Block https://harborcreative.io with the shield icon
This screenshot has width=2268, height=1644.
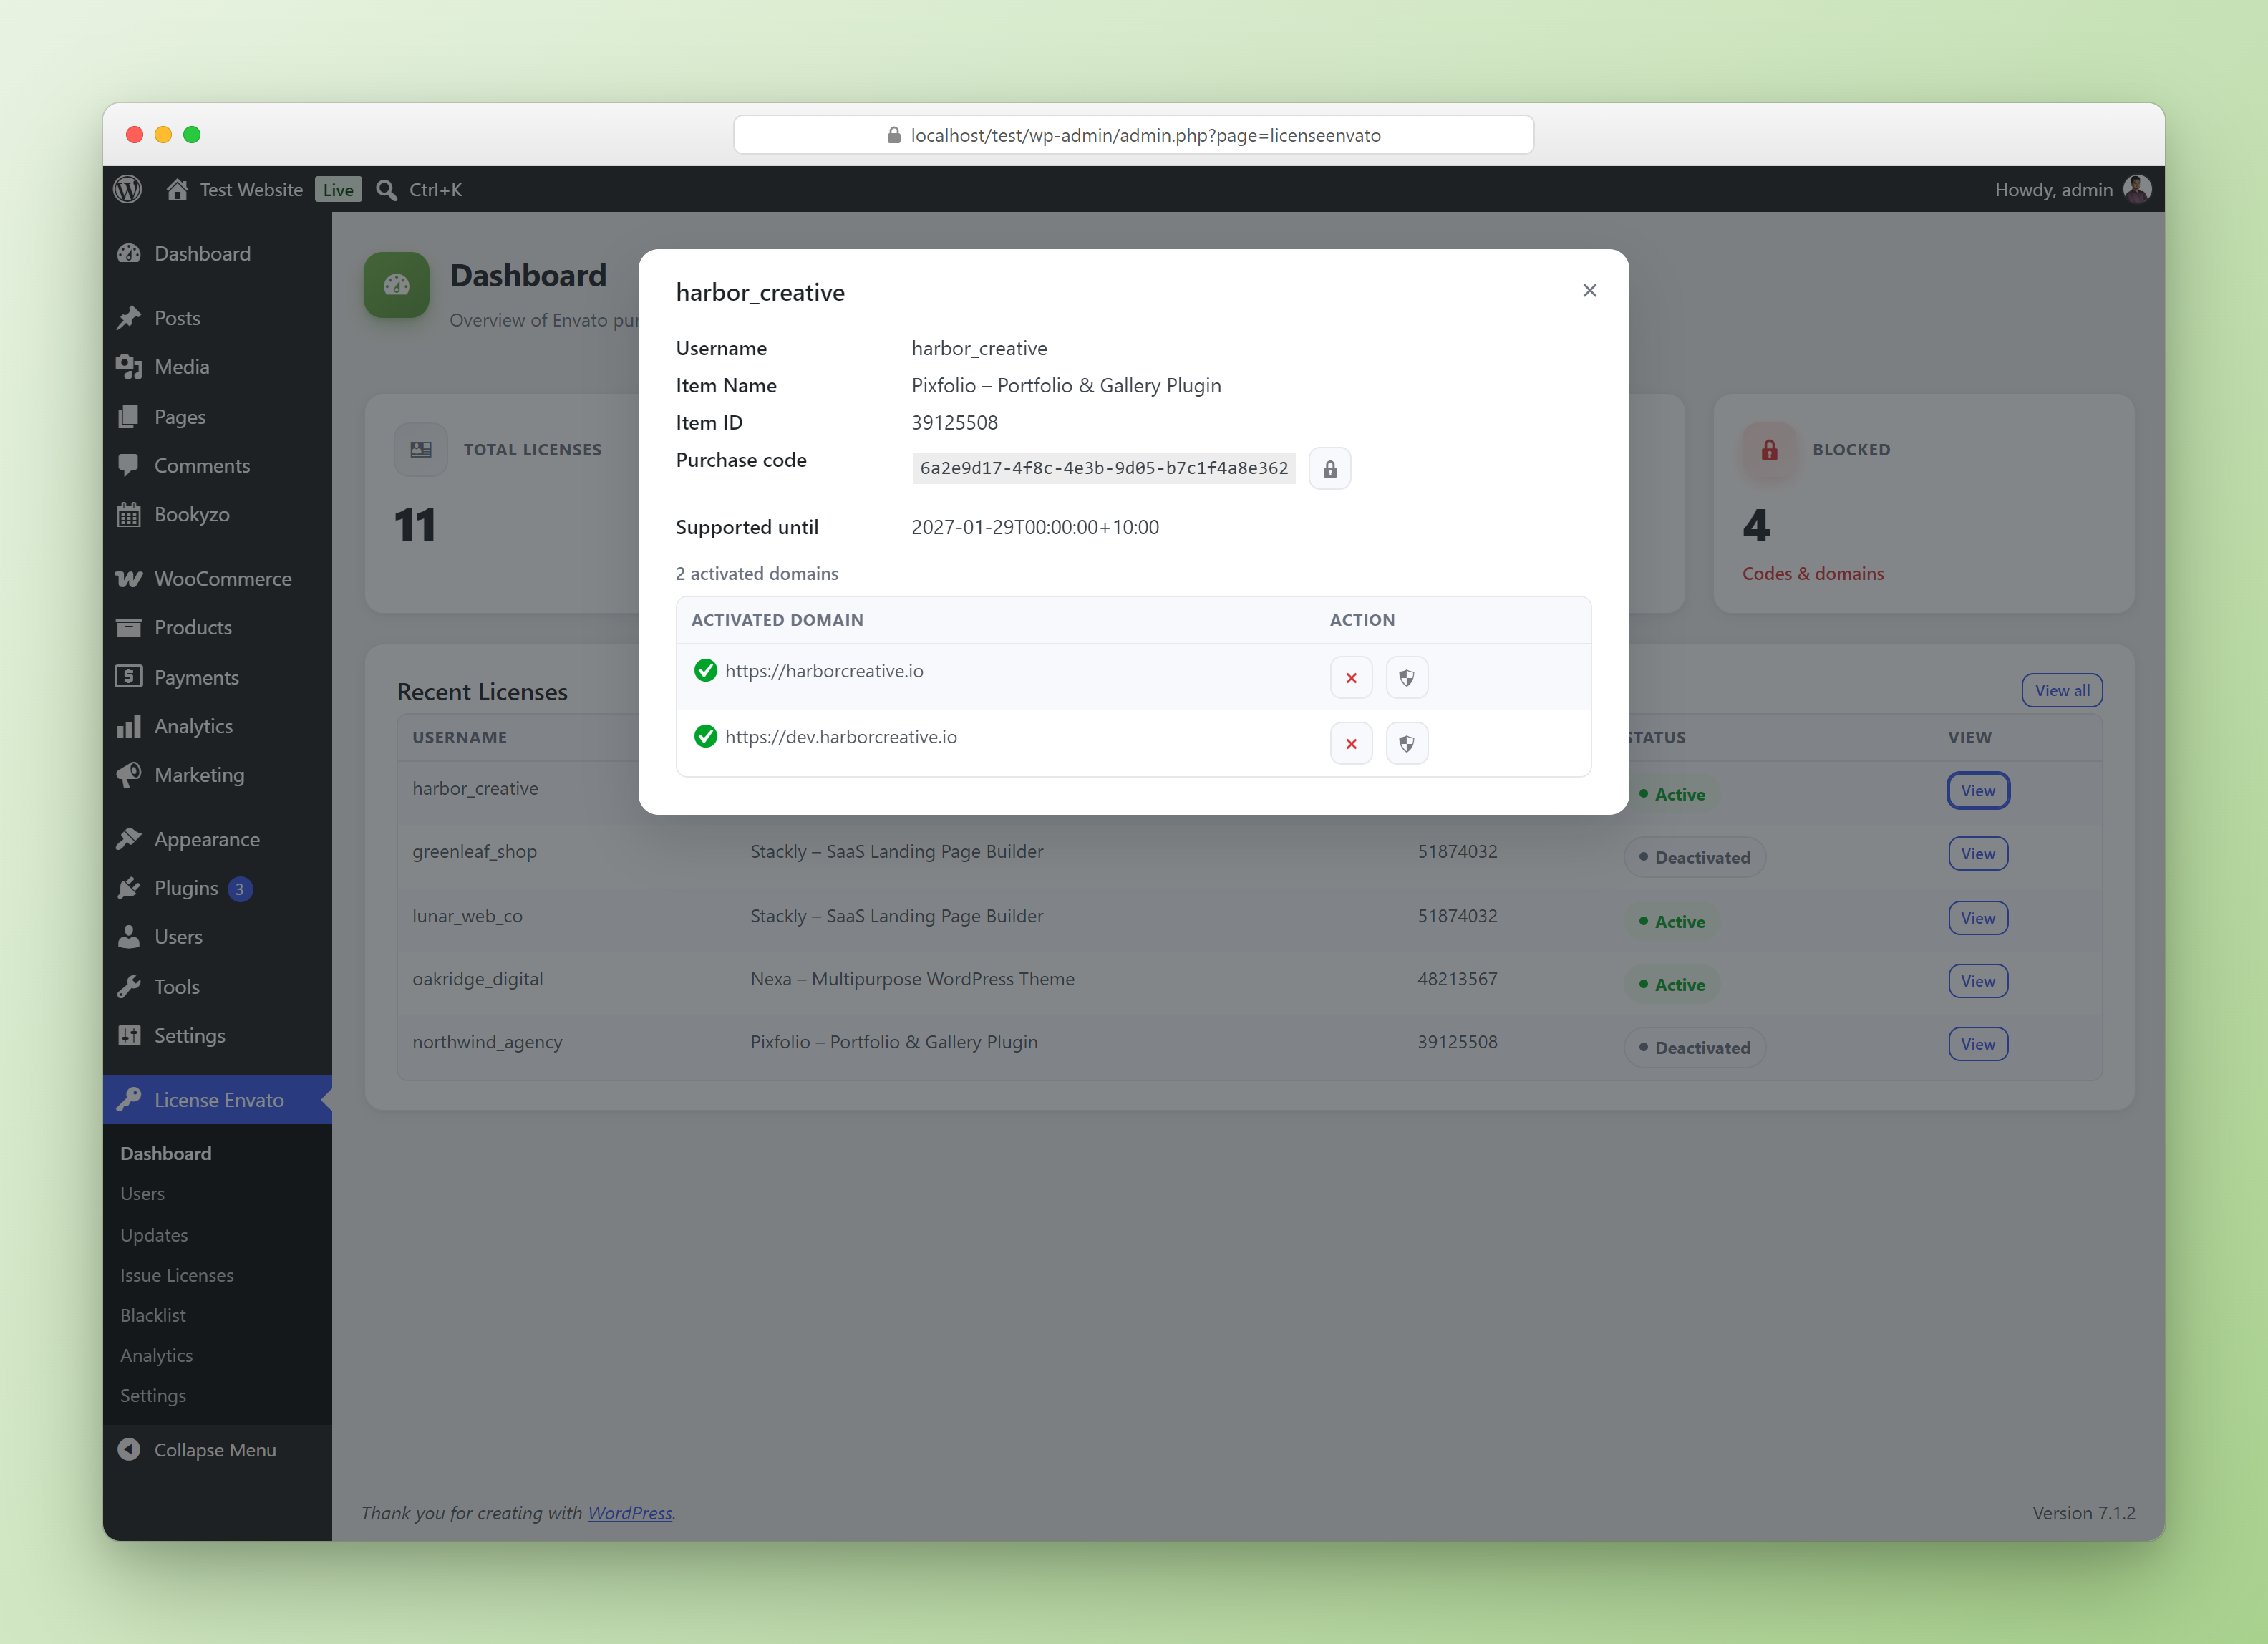pyautogui.click(x=1406, y=677)
